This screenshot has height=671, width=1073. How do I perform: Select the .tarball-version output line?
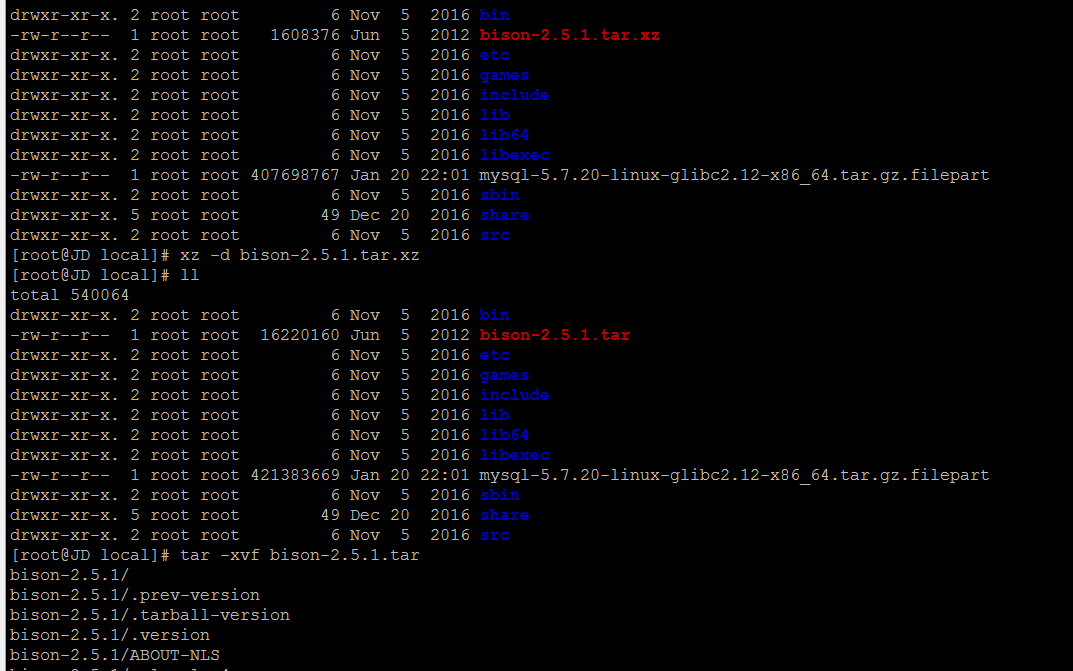(x=148, y=615)
